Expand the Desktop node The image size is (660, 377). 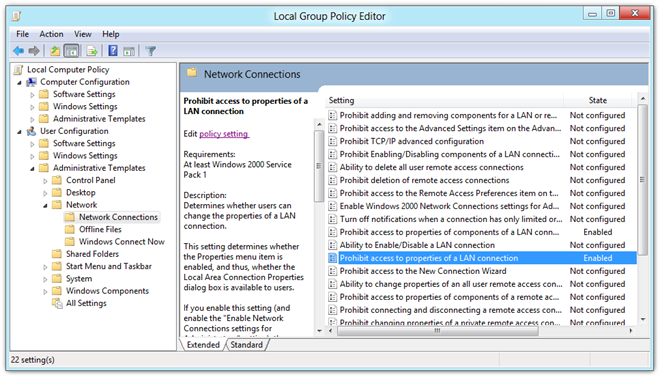[x=45, y=193]
